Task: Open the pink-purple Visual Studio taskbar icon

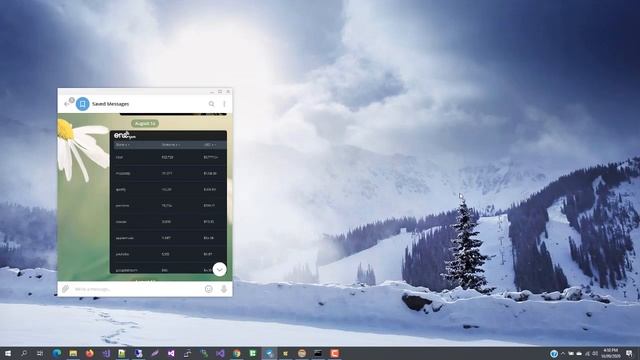Action: coord(171,353)
